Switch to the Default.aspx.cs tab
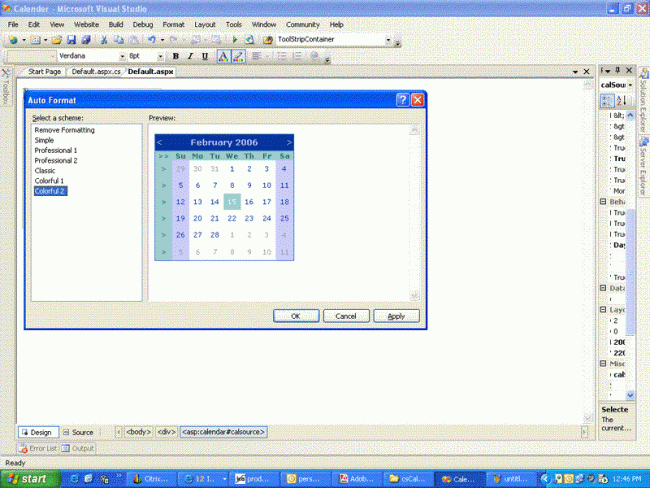This screenshot has width=650, height=488. click(96, 72)
